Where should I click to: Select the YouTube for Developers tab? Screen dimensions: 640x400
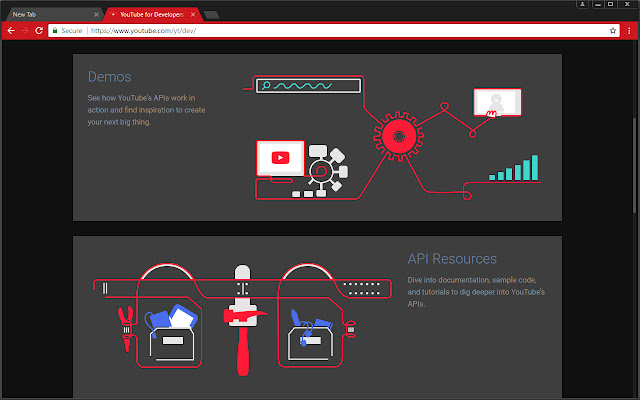152,15
